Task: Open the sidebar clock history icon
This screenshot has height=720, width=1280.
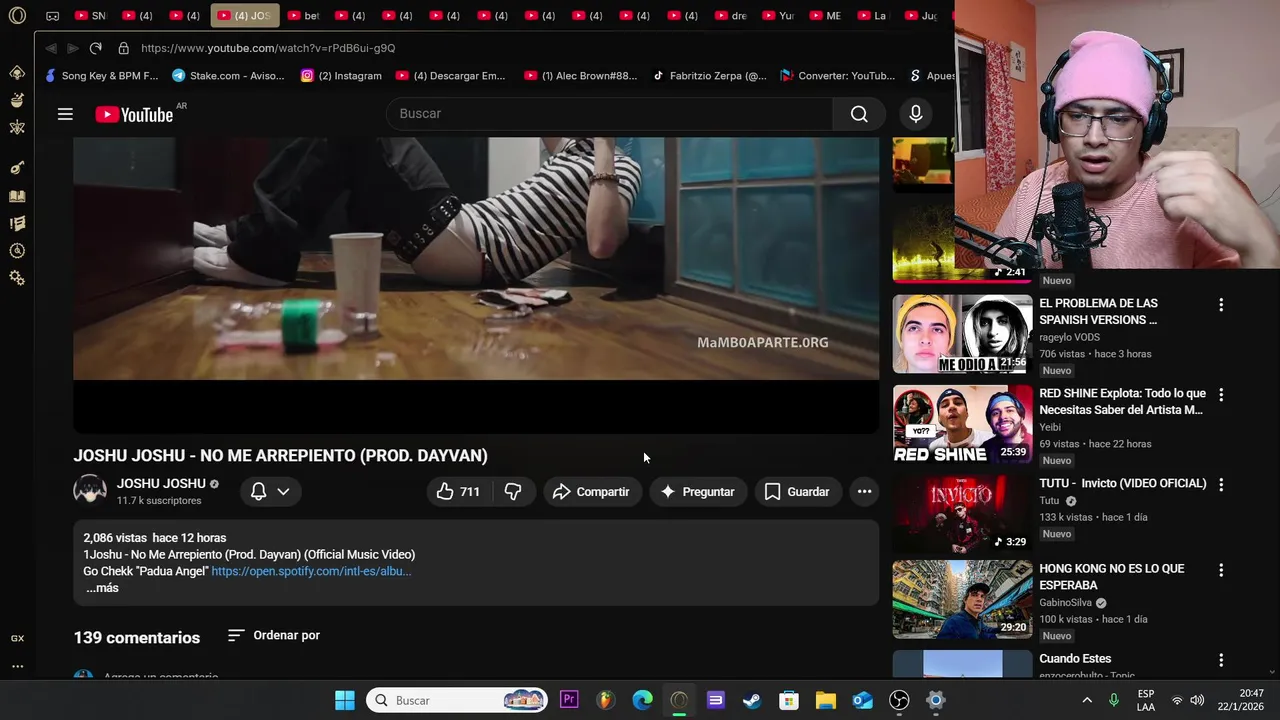Action: [17, 251]
